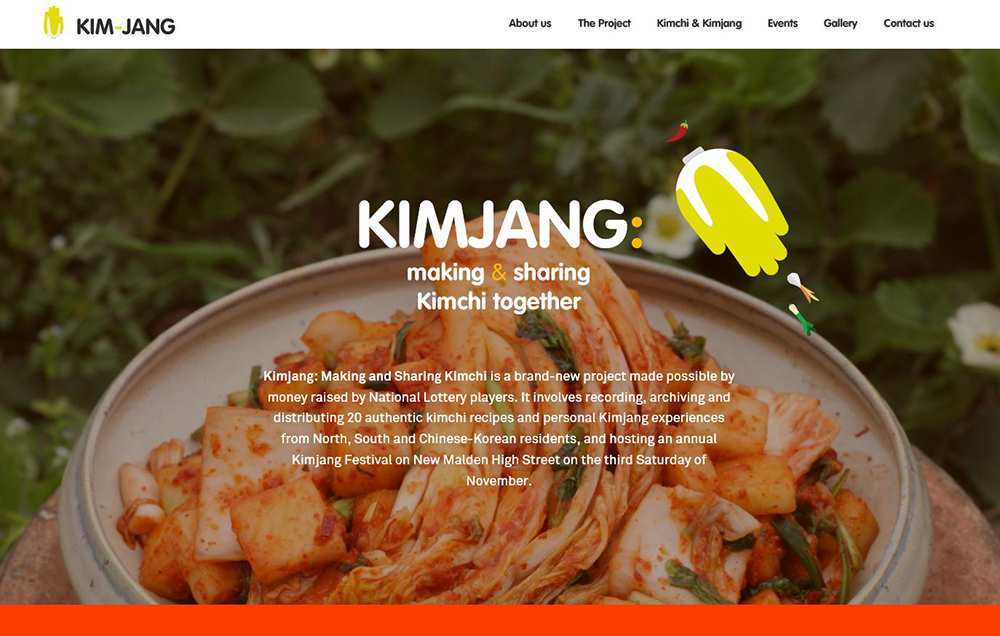Screen dimensions: 1000x636
Task: Click the large yellow cabbage illustration
Action: tap(732, 211)
